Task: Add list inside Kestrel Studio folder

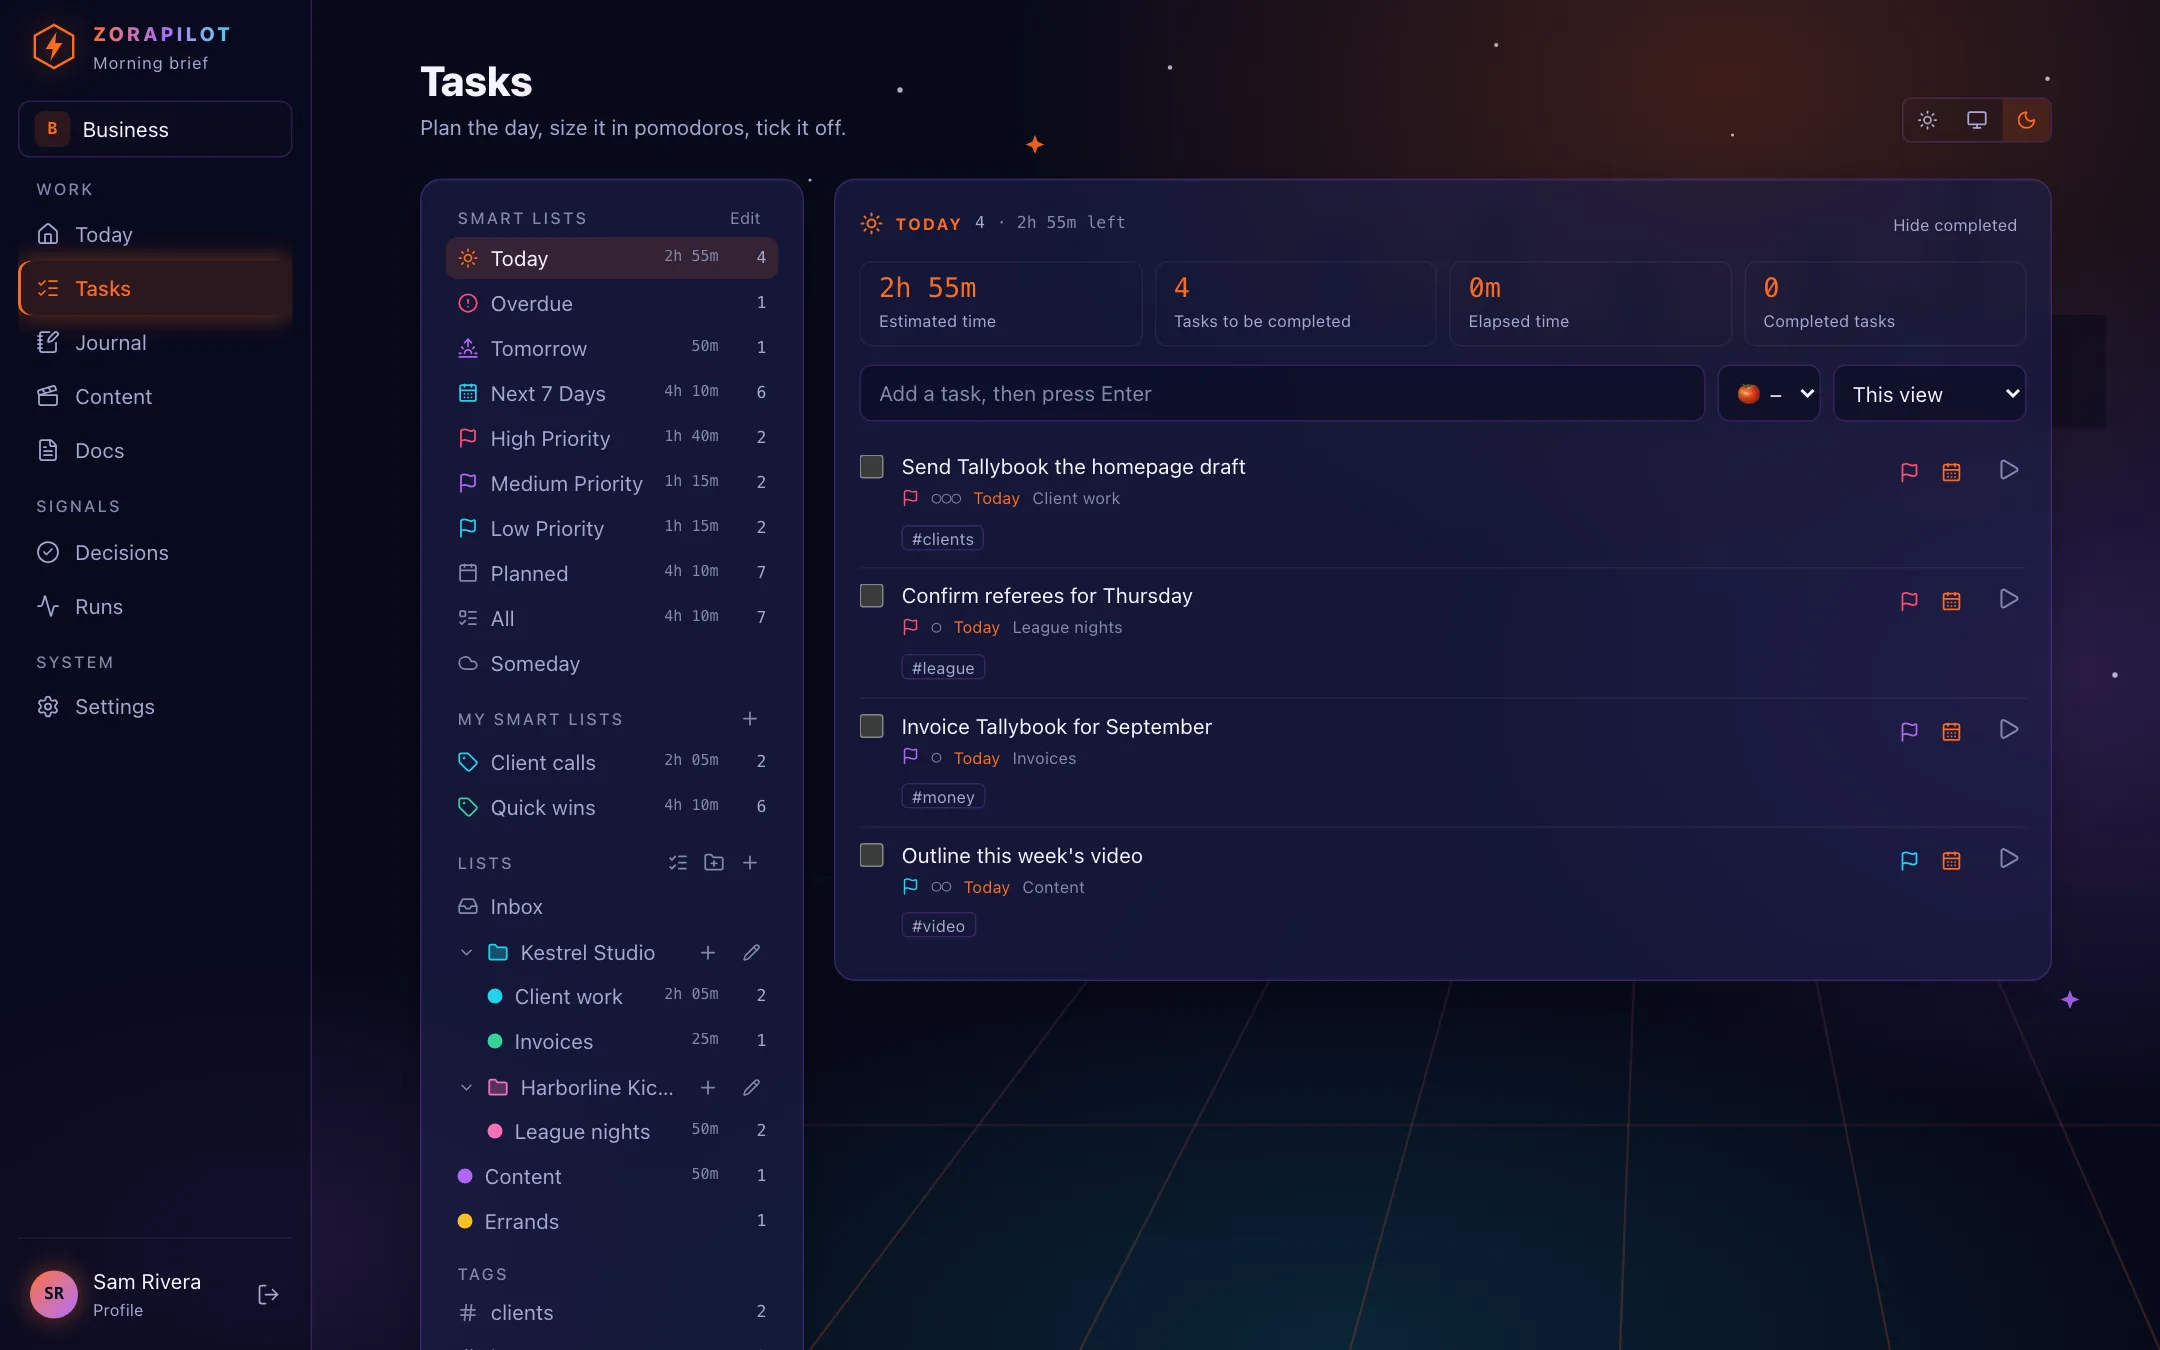Action: 708,952
